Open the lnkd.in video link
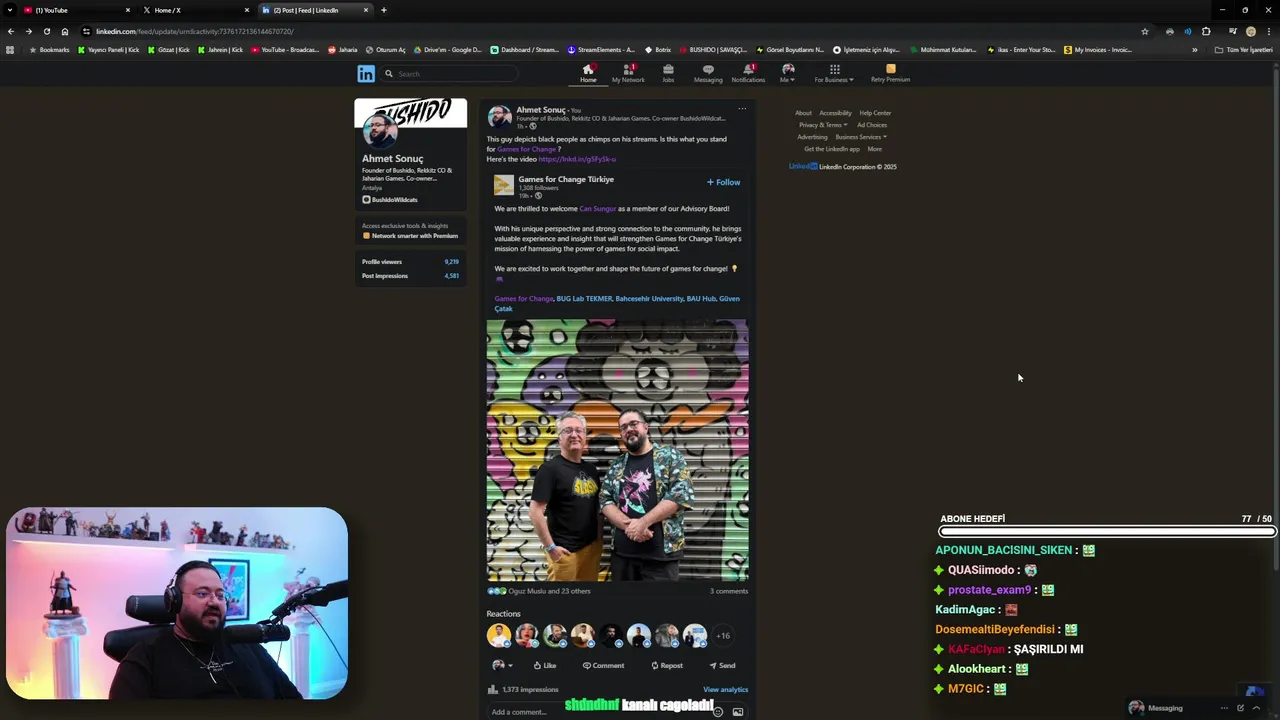The width and height of the screenshot is (1280, 720). 577,159
